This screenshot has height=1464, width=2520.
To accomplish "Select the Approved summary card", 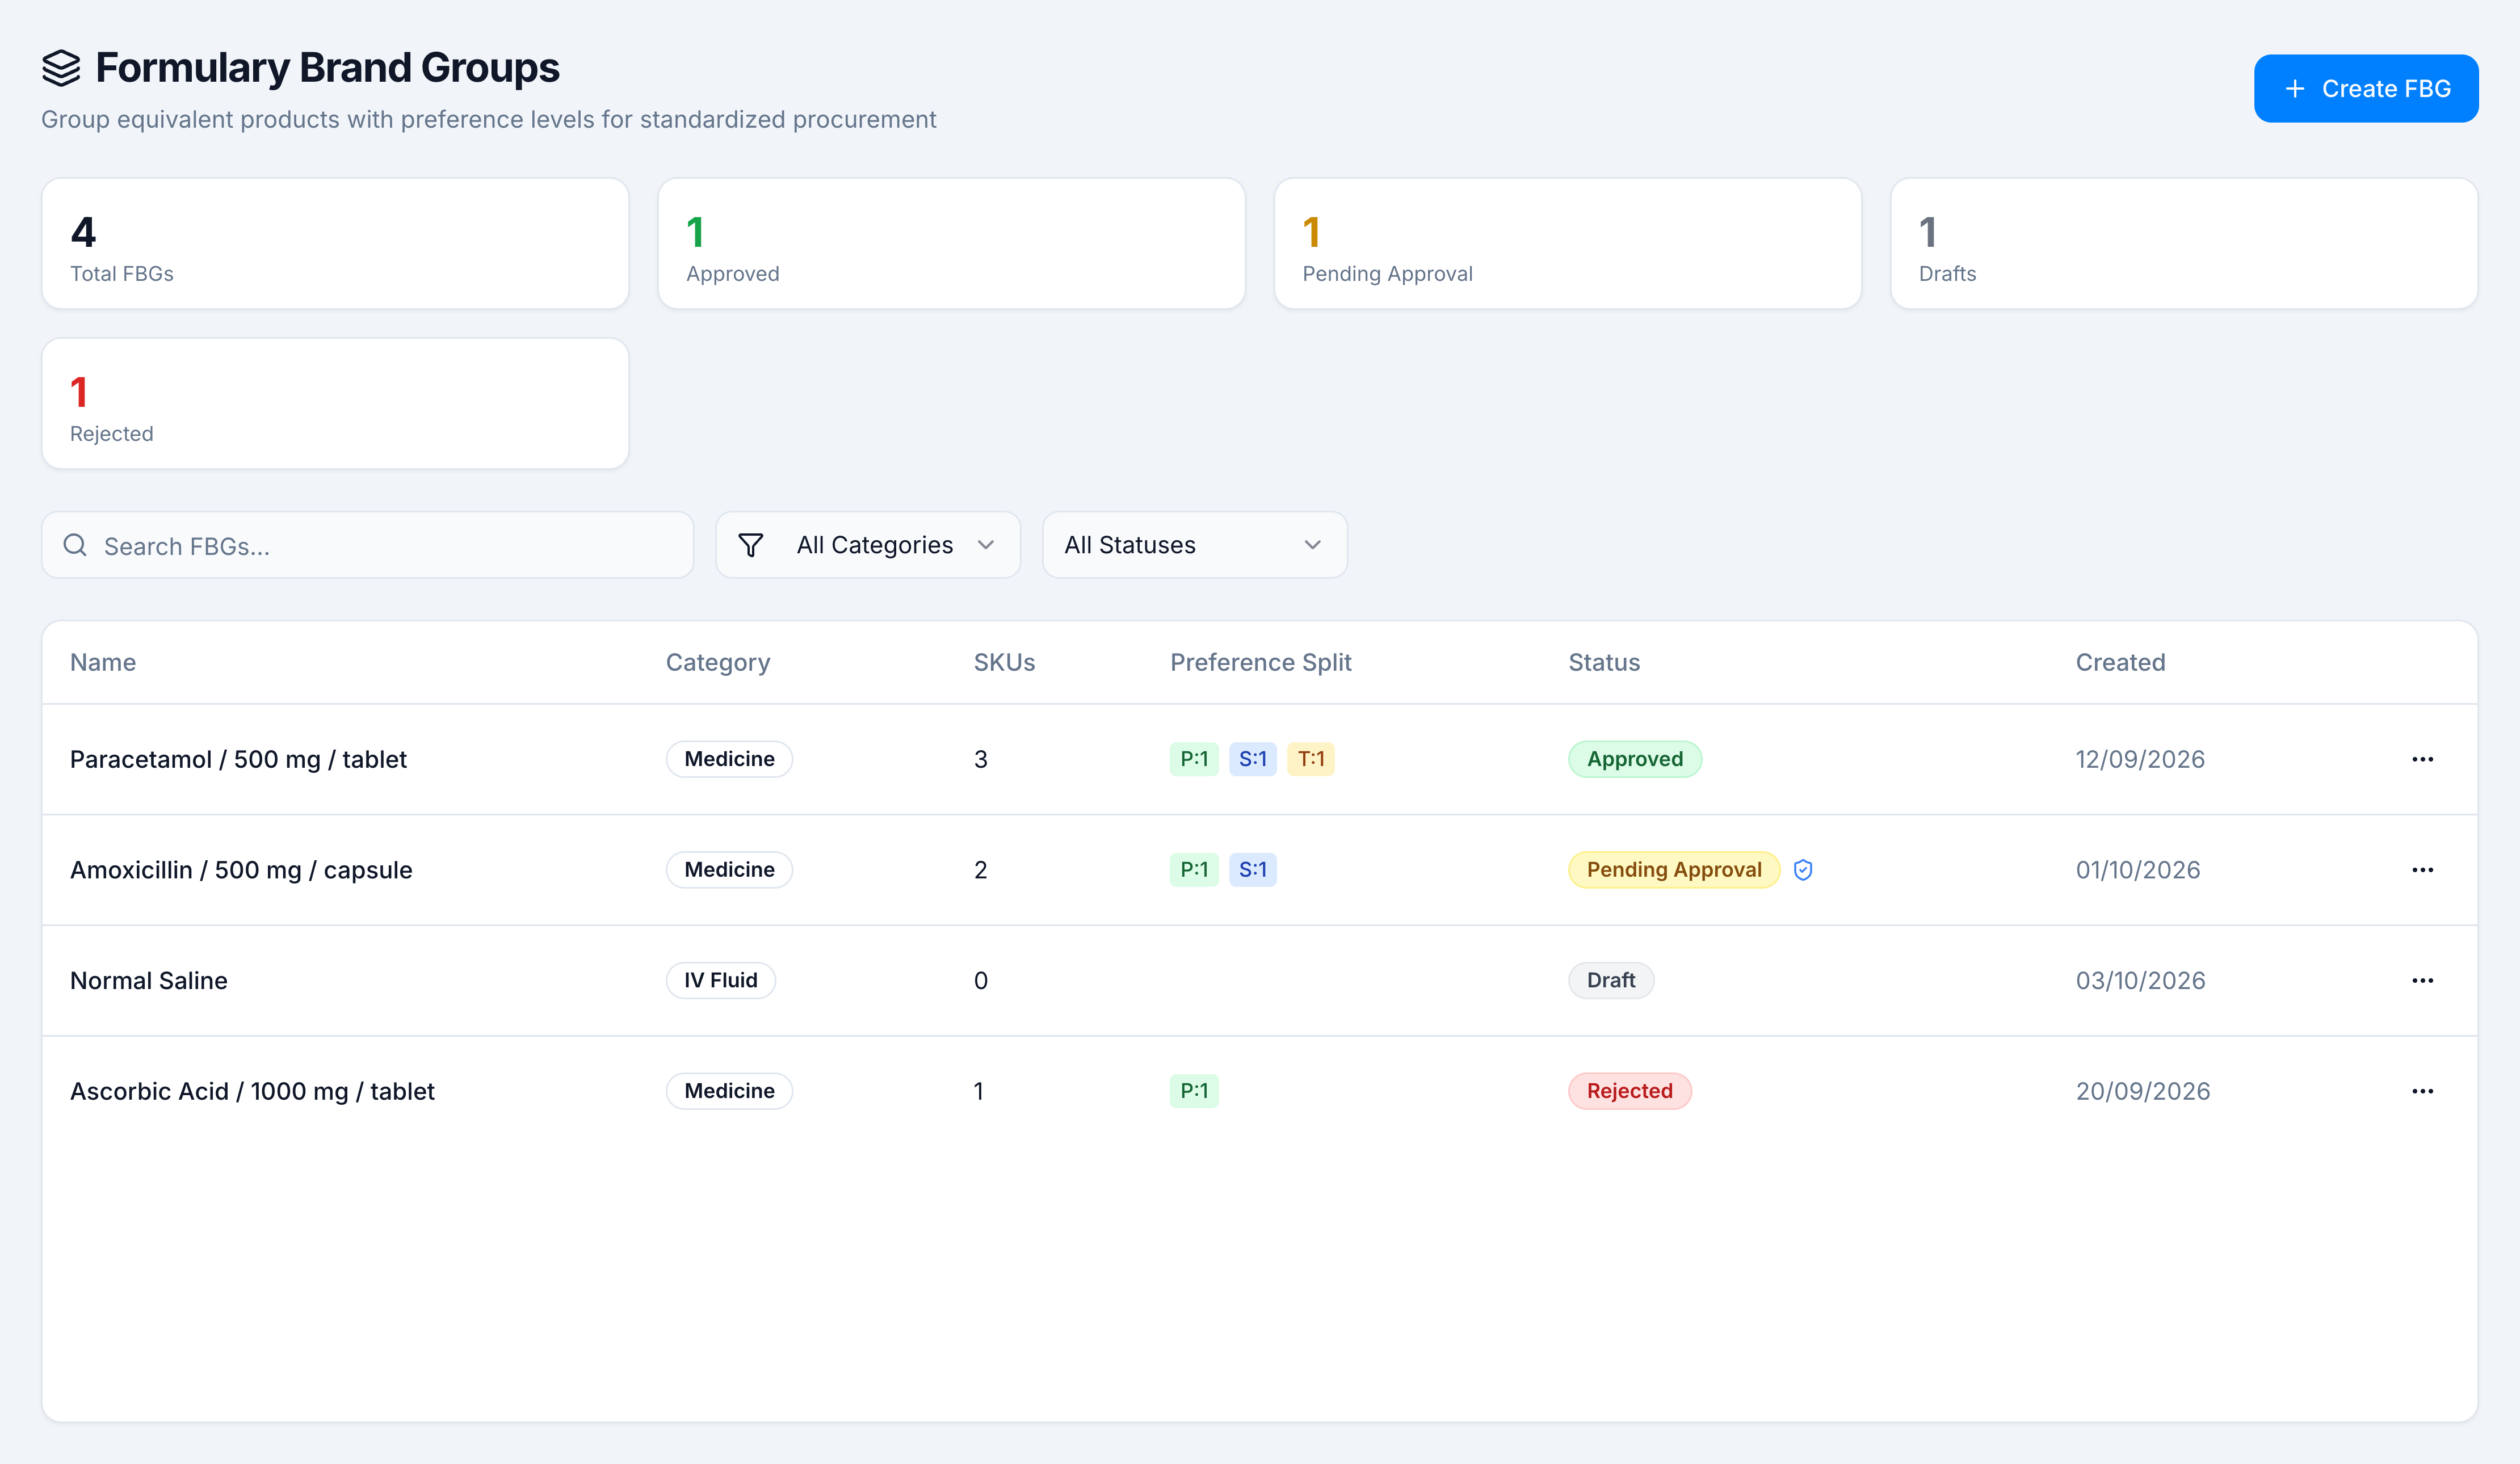I will point(951,244).
